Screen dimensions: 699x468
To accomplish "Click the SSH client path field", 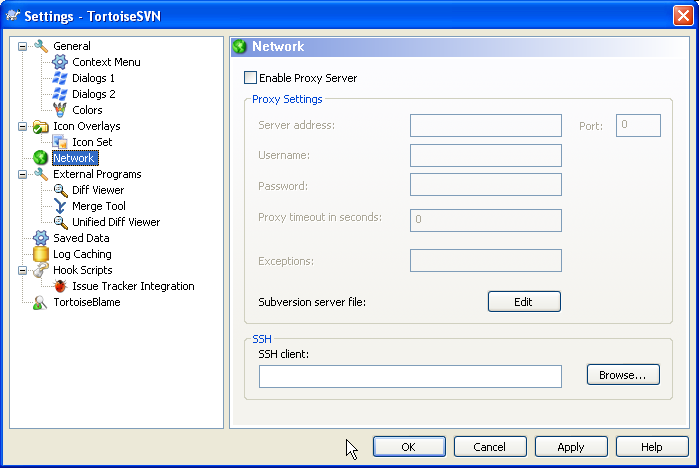I will click(410, 376).
